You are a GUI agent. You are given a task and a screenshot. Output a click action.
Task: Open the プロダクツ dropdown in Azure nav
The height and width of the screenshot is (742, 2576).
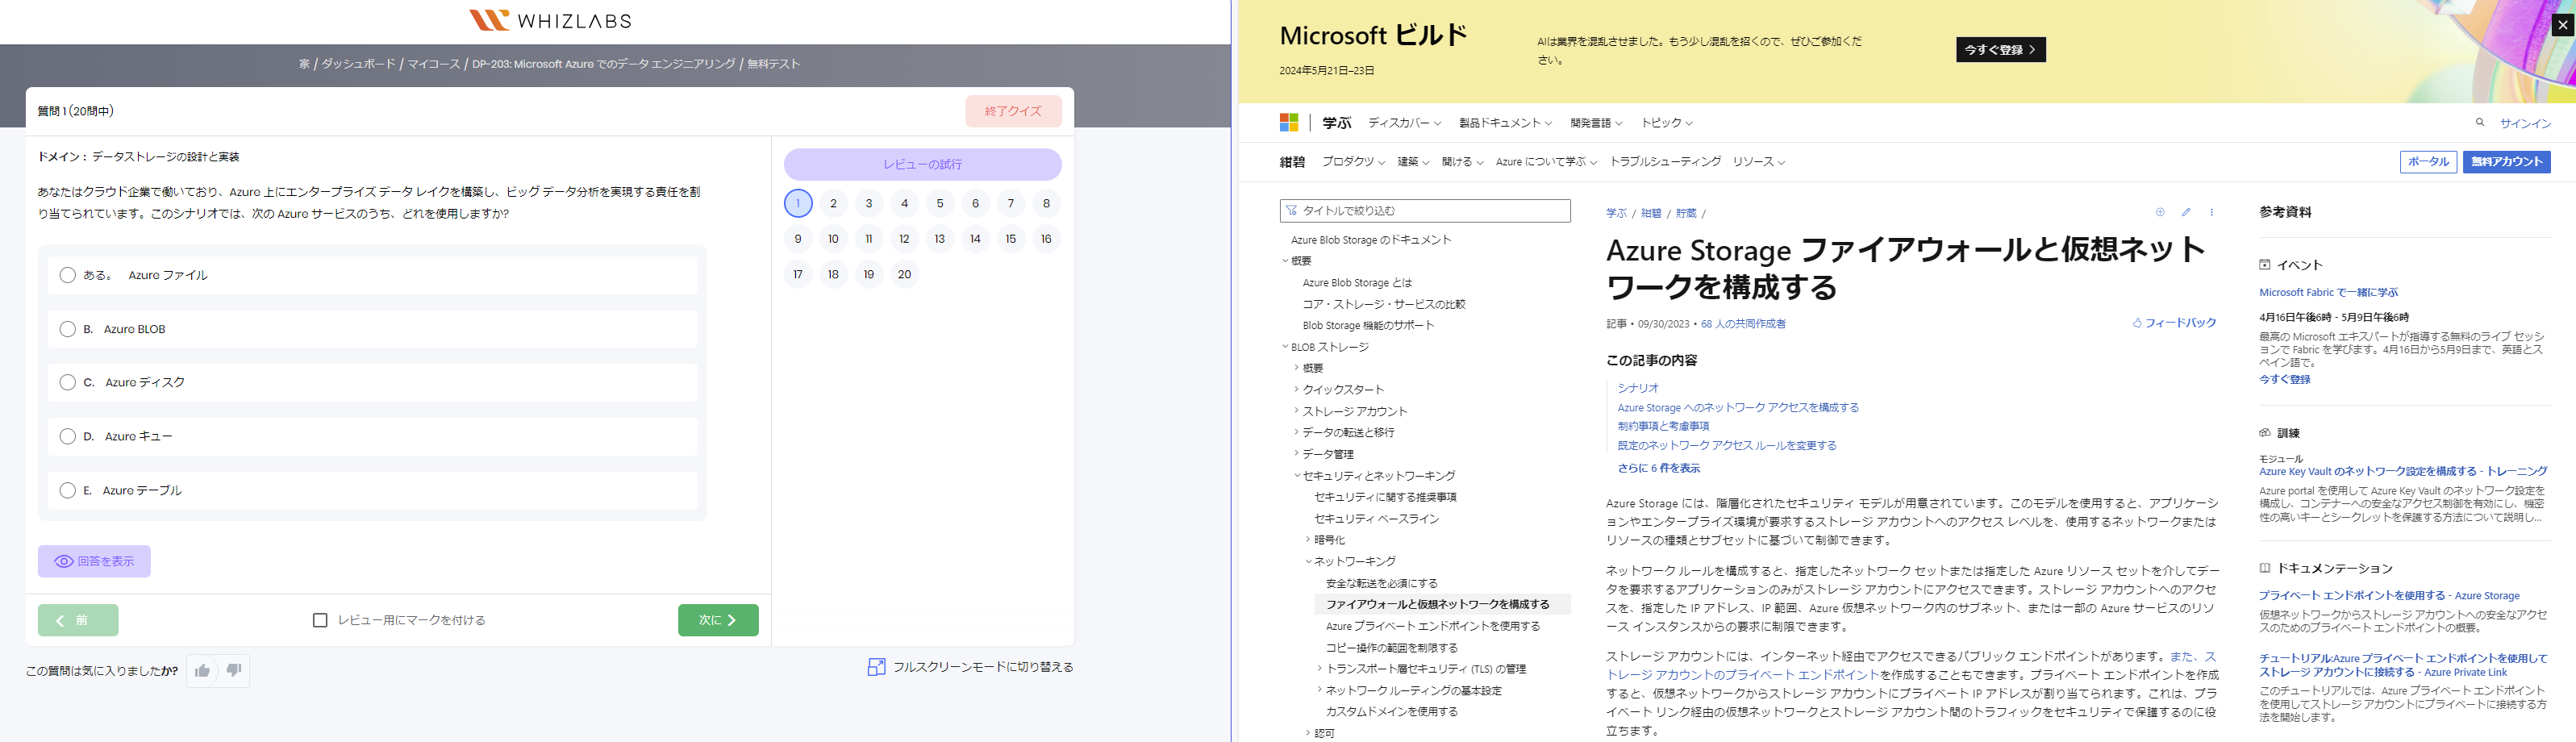pos(1354,162)
